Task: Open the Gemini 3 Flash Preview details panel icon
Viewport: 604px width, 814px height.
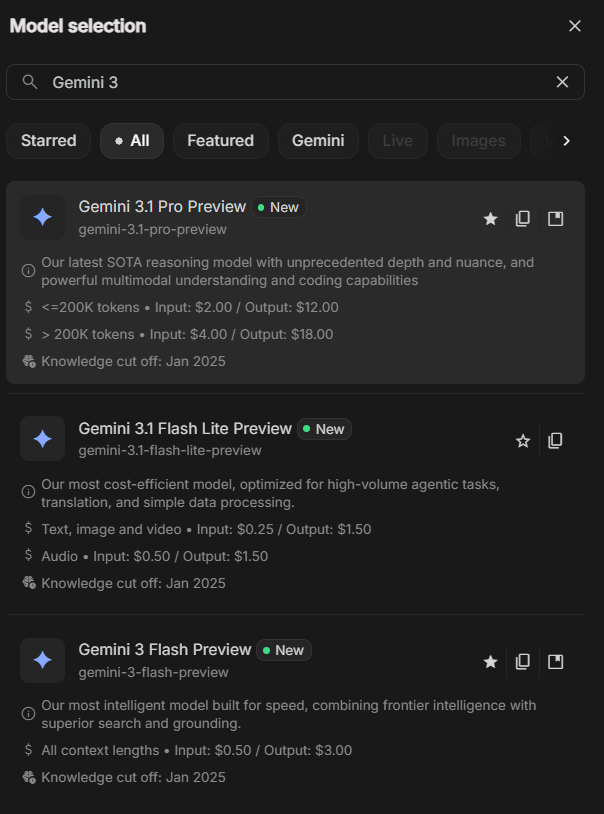Action: pyautogui.click(x=556, y=661)
